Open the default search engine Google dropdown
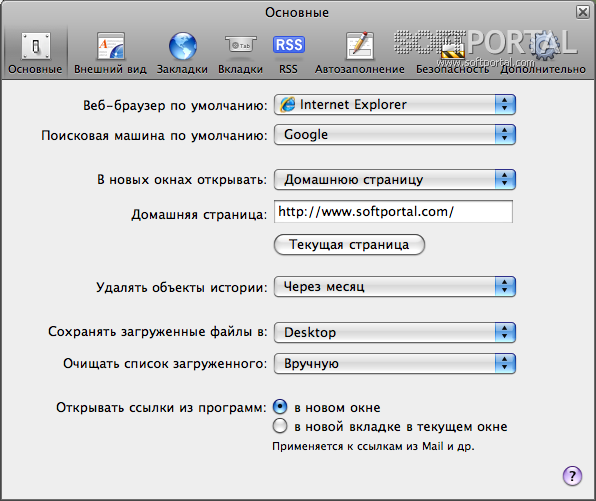 (395, 135)
